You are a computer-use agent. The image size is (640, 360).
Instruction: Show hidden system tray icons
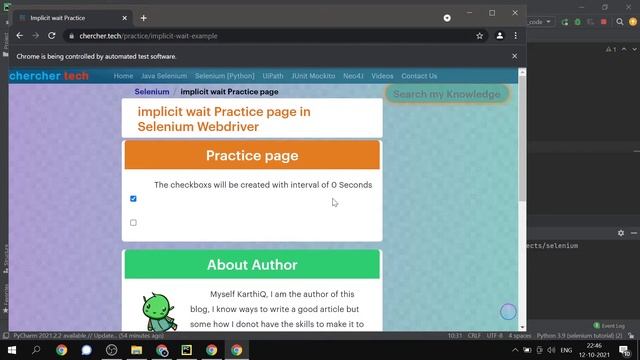click(x=515, y=350)
